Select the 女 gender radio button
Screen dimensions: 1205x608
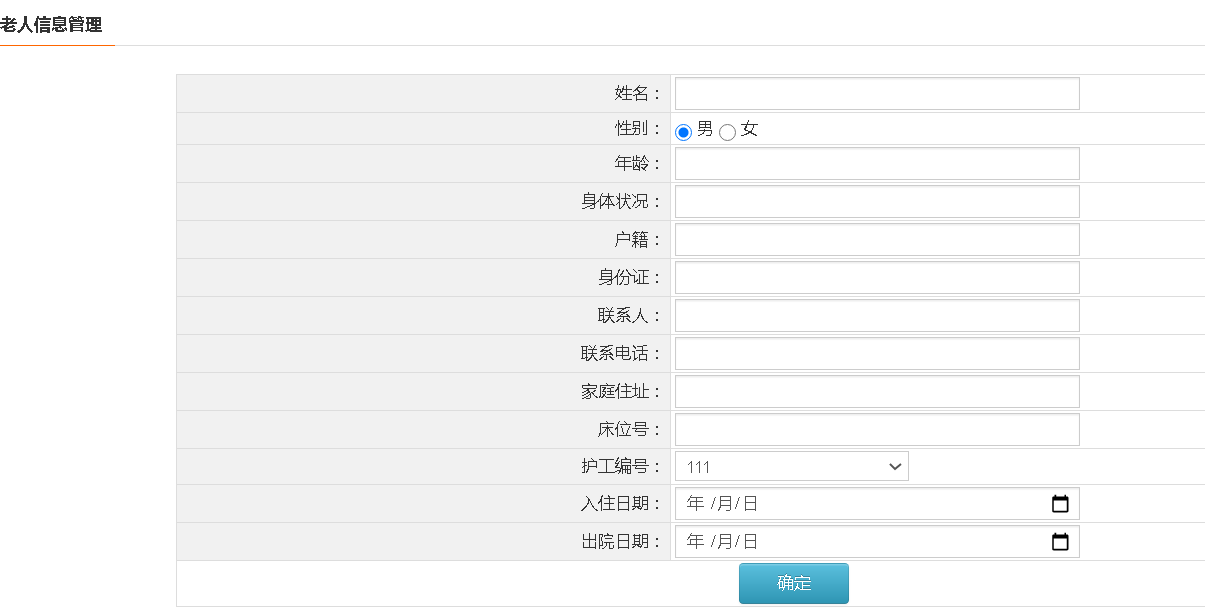728,132
